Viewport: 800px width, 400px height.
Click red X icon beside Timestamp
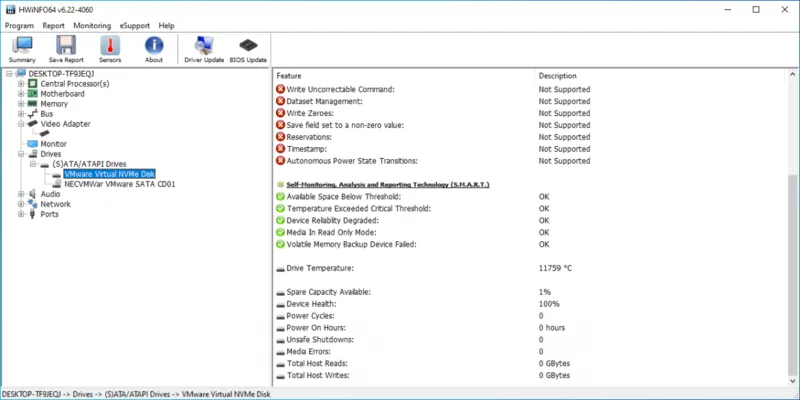[280, 149]
